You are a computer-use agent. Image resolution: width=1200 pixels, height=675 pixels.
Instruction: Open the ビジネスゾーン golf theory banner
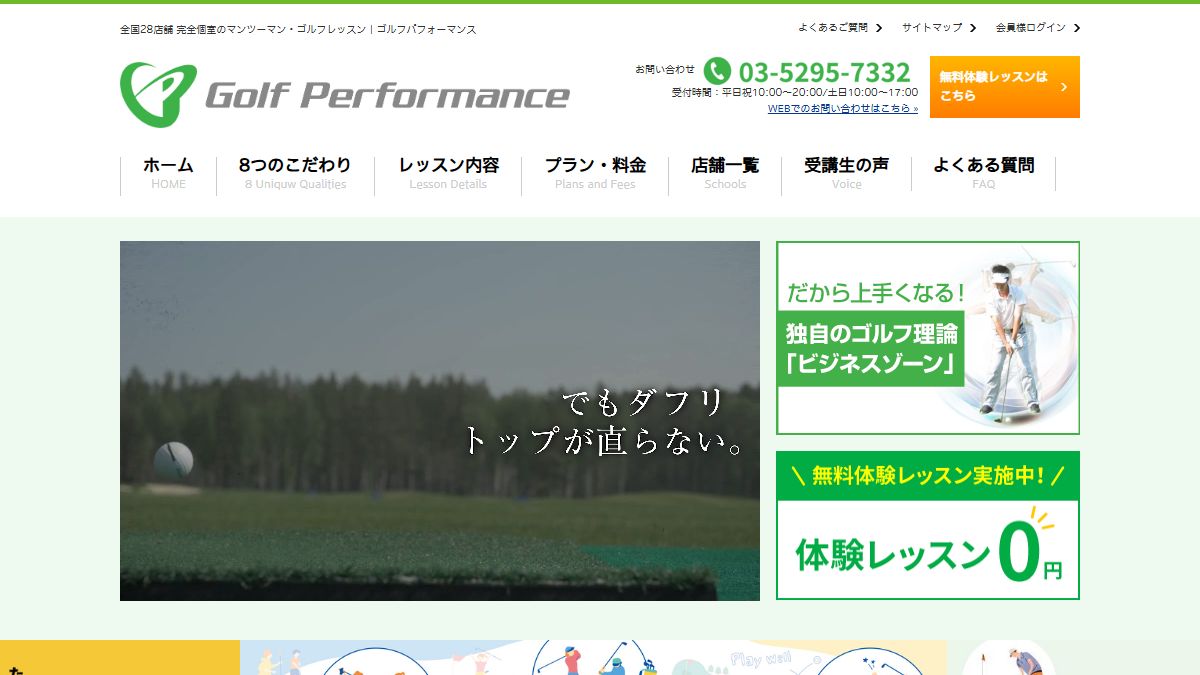[928, 338]
